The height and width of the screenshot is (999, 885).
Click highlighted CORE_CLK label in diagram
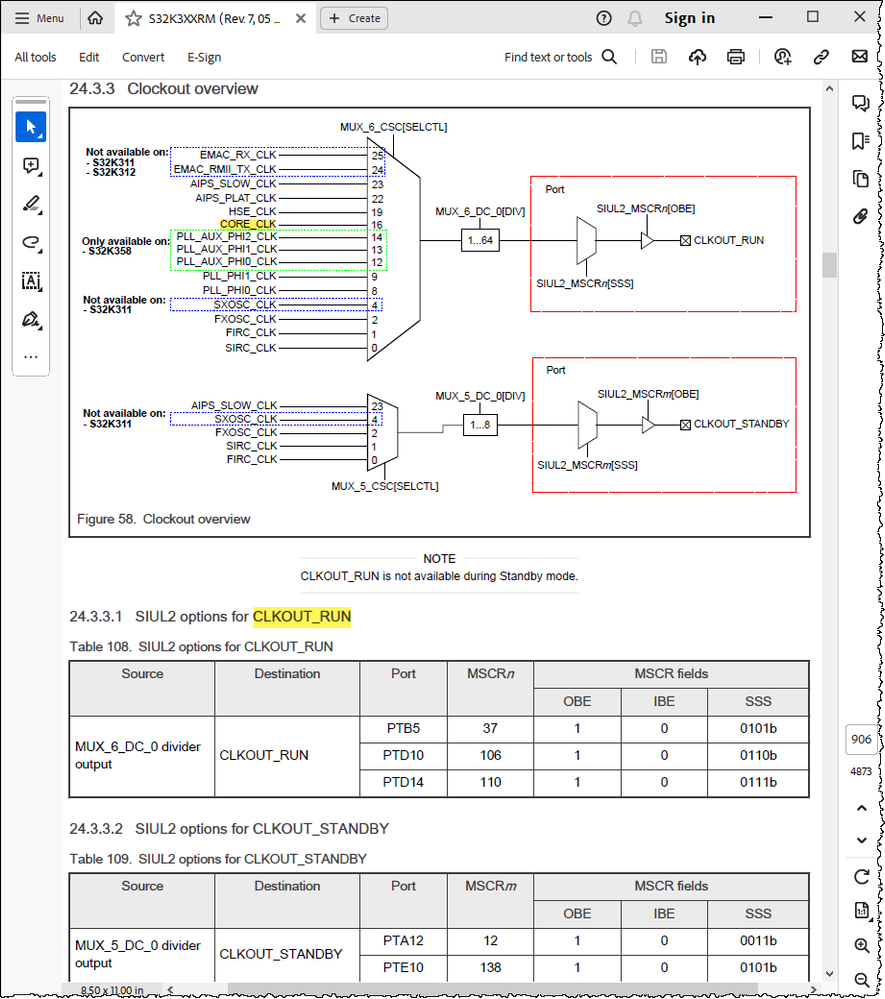click(x=248, y=224)
